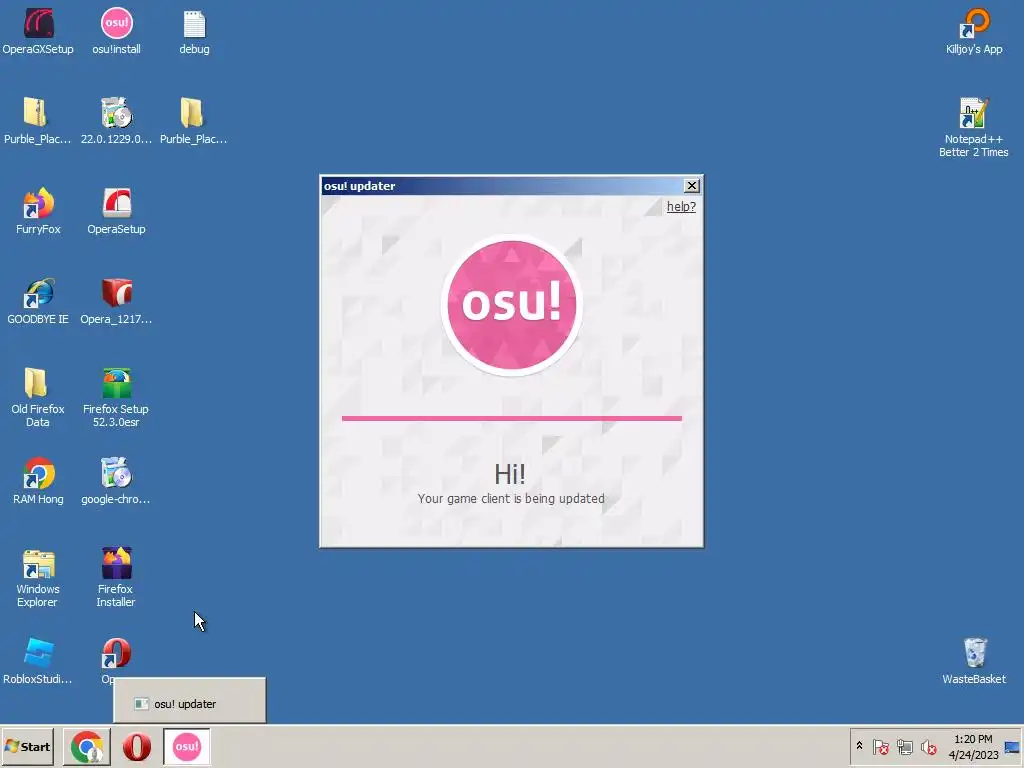Open the clock showing 1:20 PM
Image resolution: width=1024 pixels, height=768 pixels.
973,746
